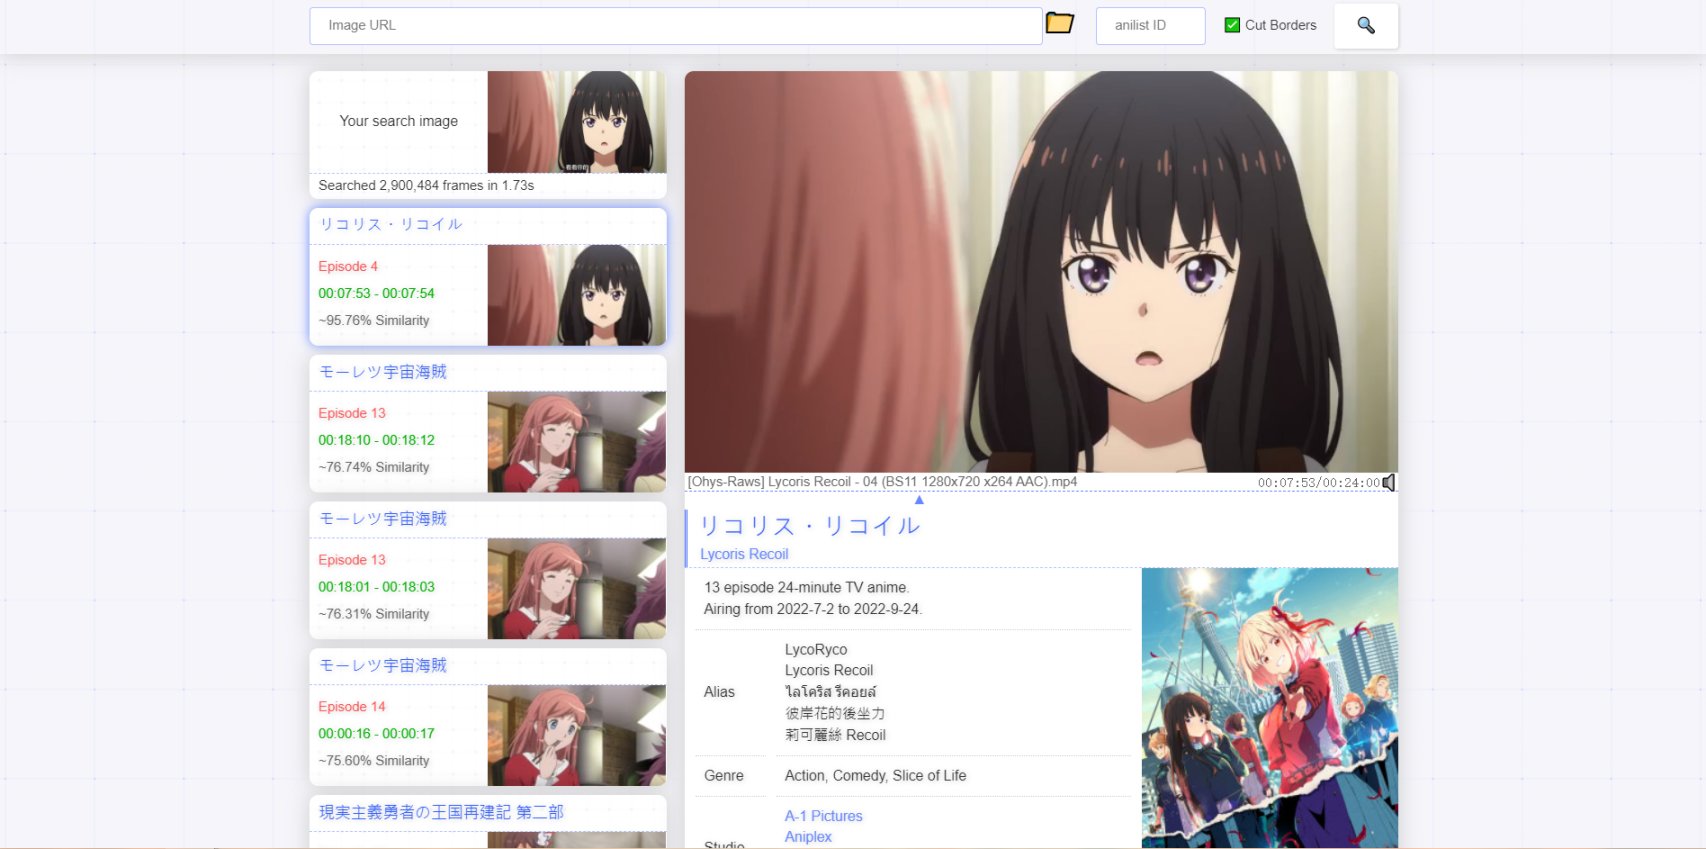
Task: Click the '~95.76% Similarity' text
Action: [x=374, y=320]
